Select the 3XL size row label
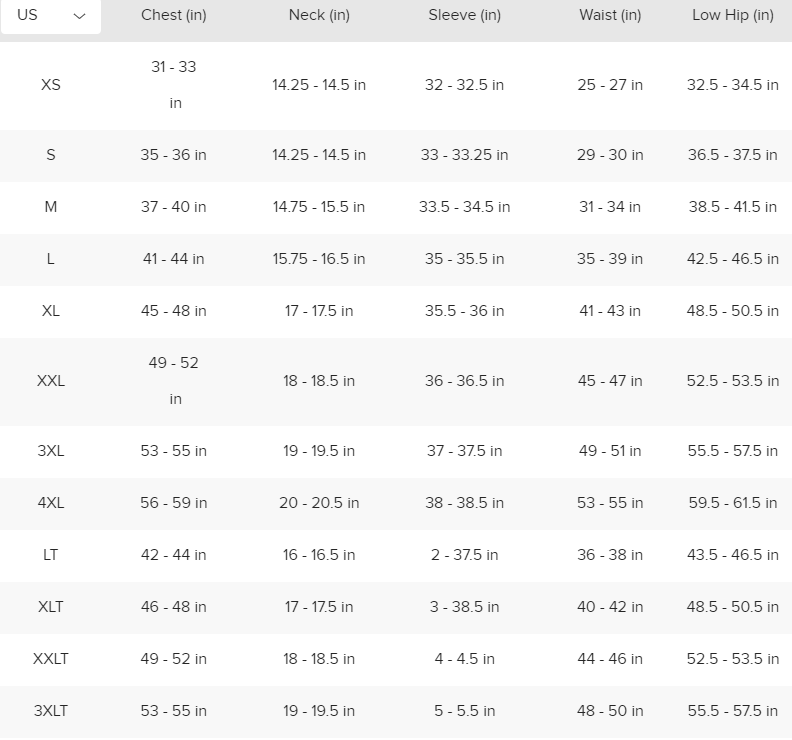This screenshot has width=792, height=740. pos(51,451)
